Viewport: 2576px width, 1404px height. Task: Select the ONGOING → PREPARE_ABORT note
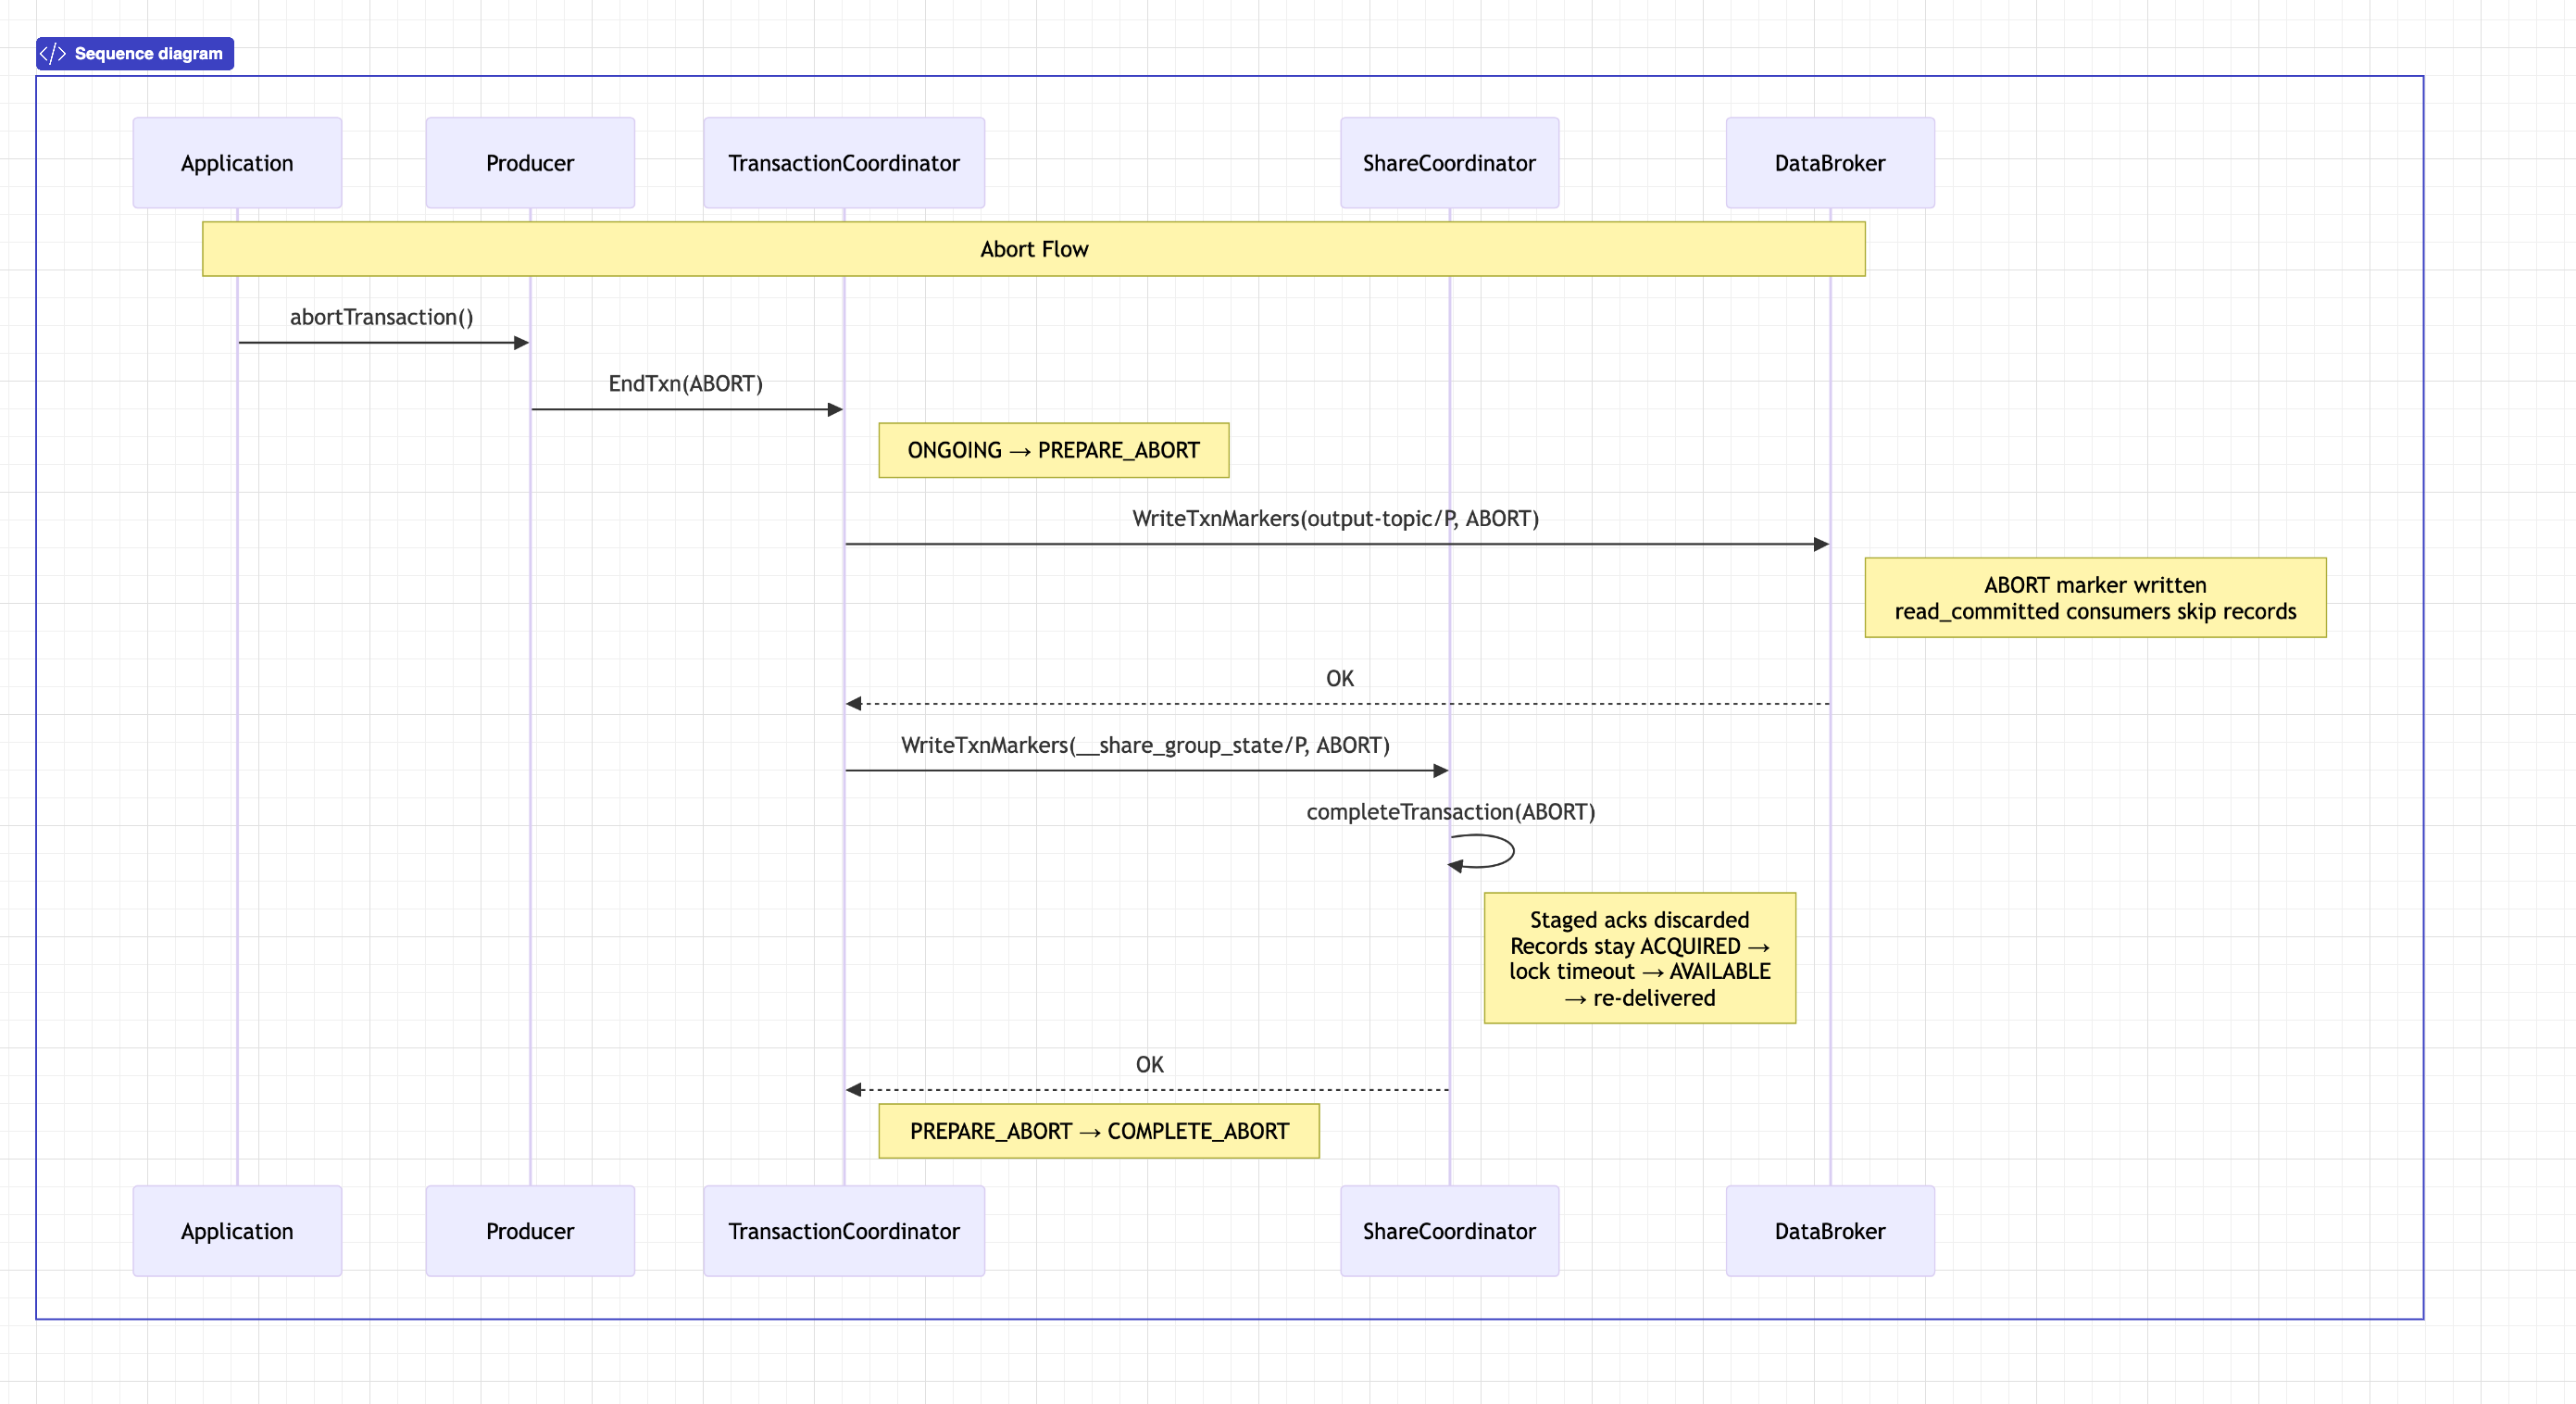[1054, 450]
